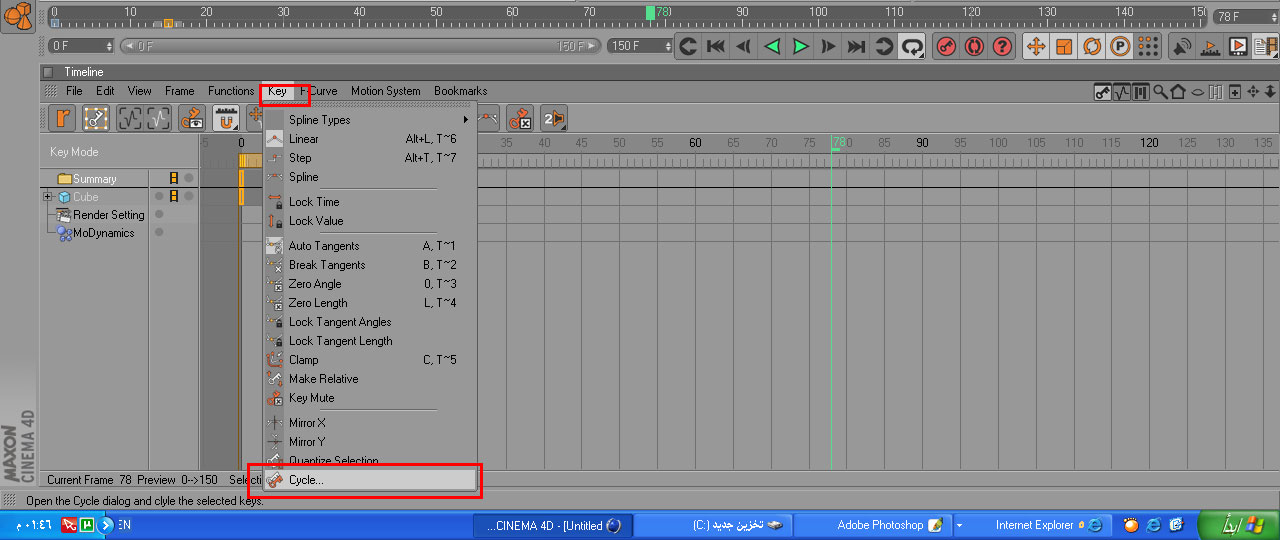Image resolution: width=1280 pixels, height=540 pixels.
Task: Choose Break Tangents option
Action: [370, 265]
